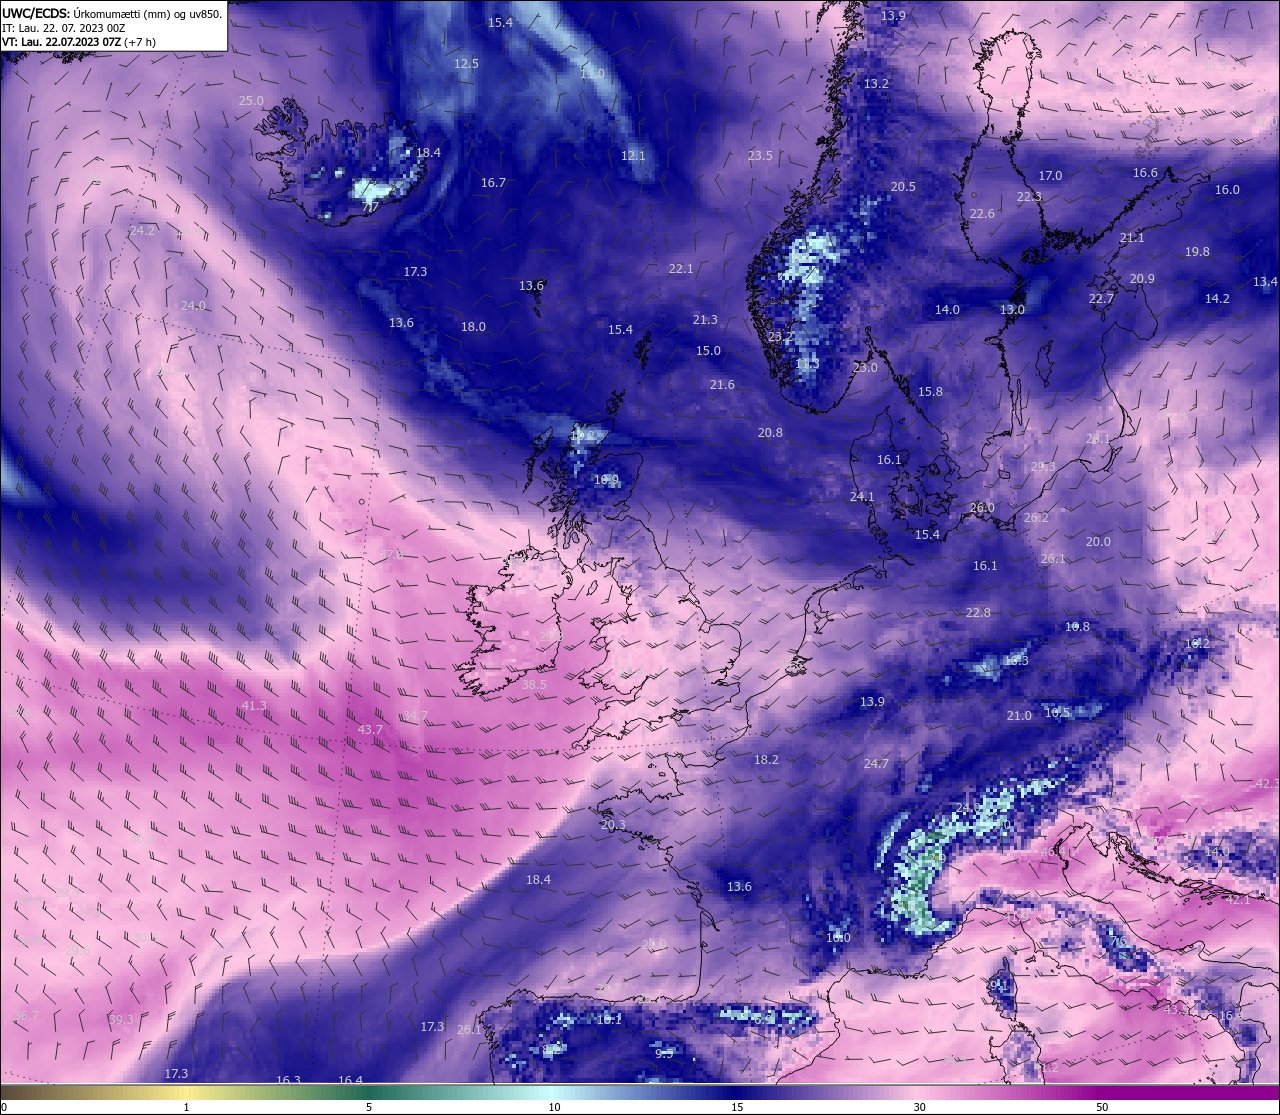The width and height of the screenshot is (1280, 1115).
Task: Click the 'UWC/ECDS: Úrkomumætti (mm) og uv850.' title text
Action: tap(112, 14)
